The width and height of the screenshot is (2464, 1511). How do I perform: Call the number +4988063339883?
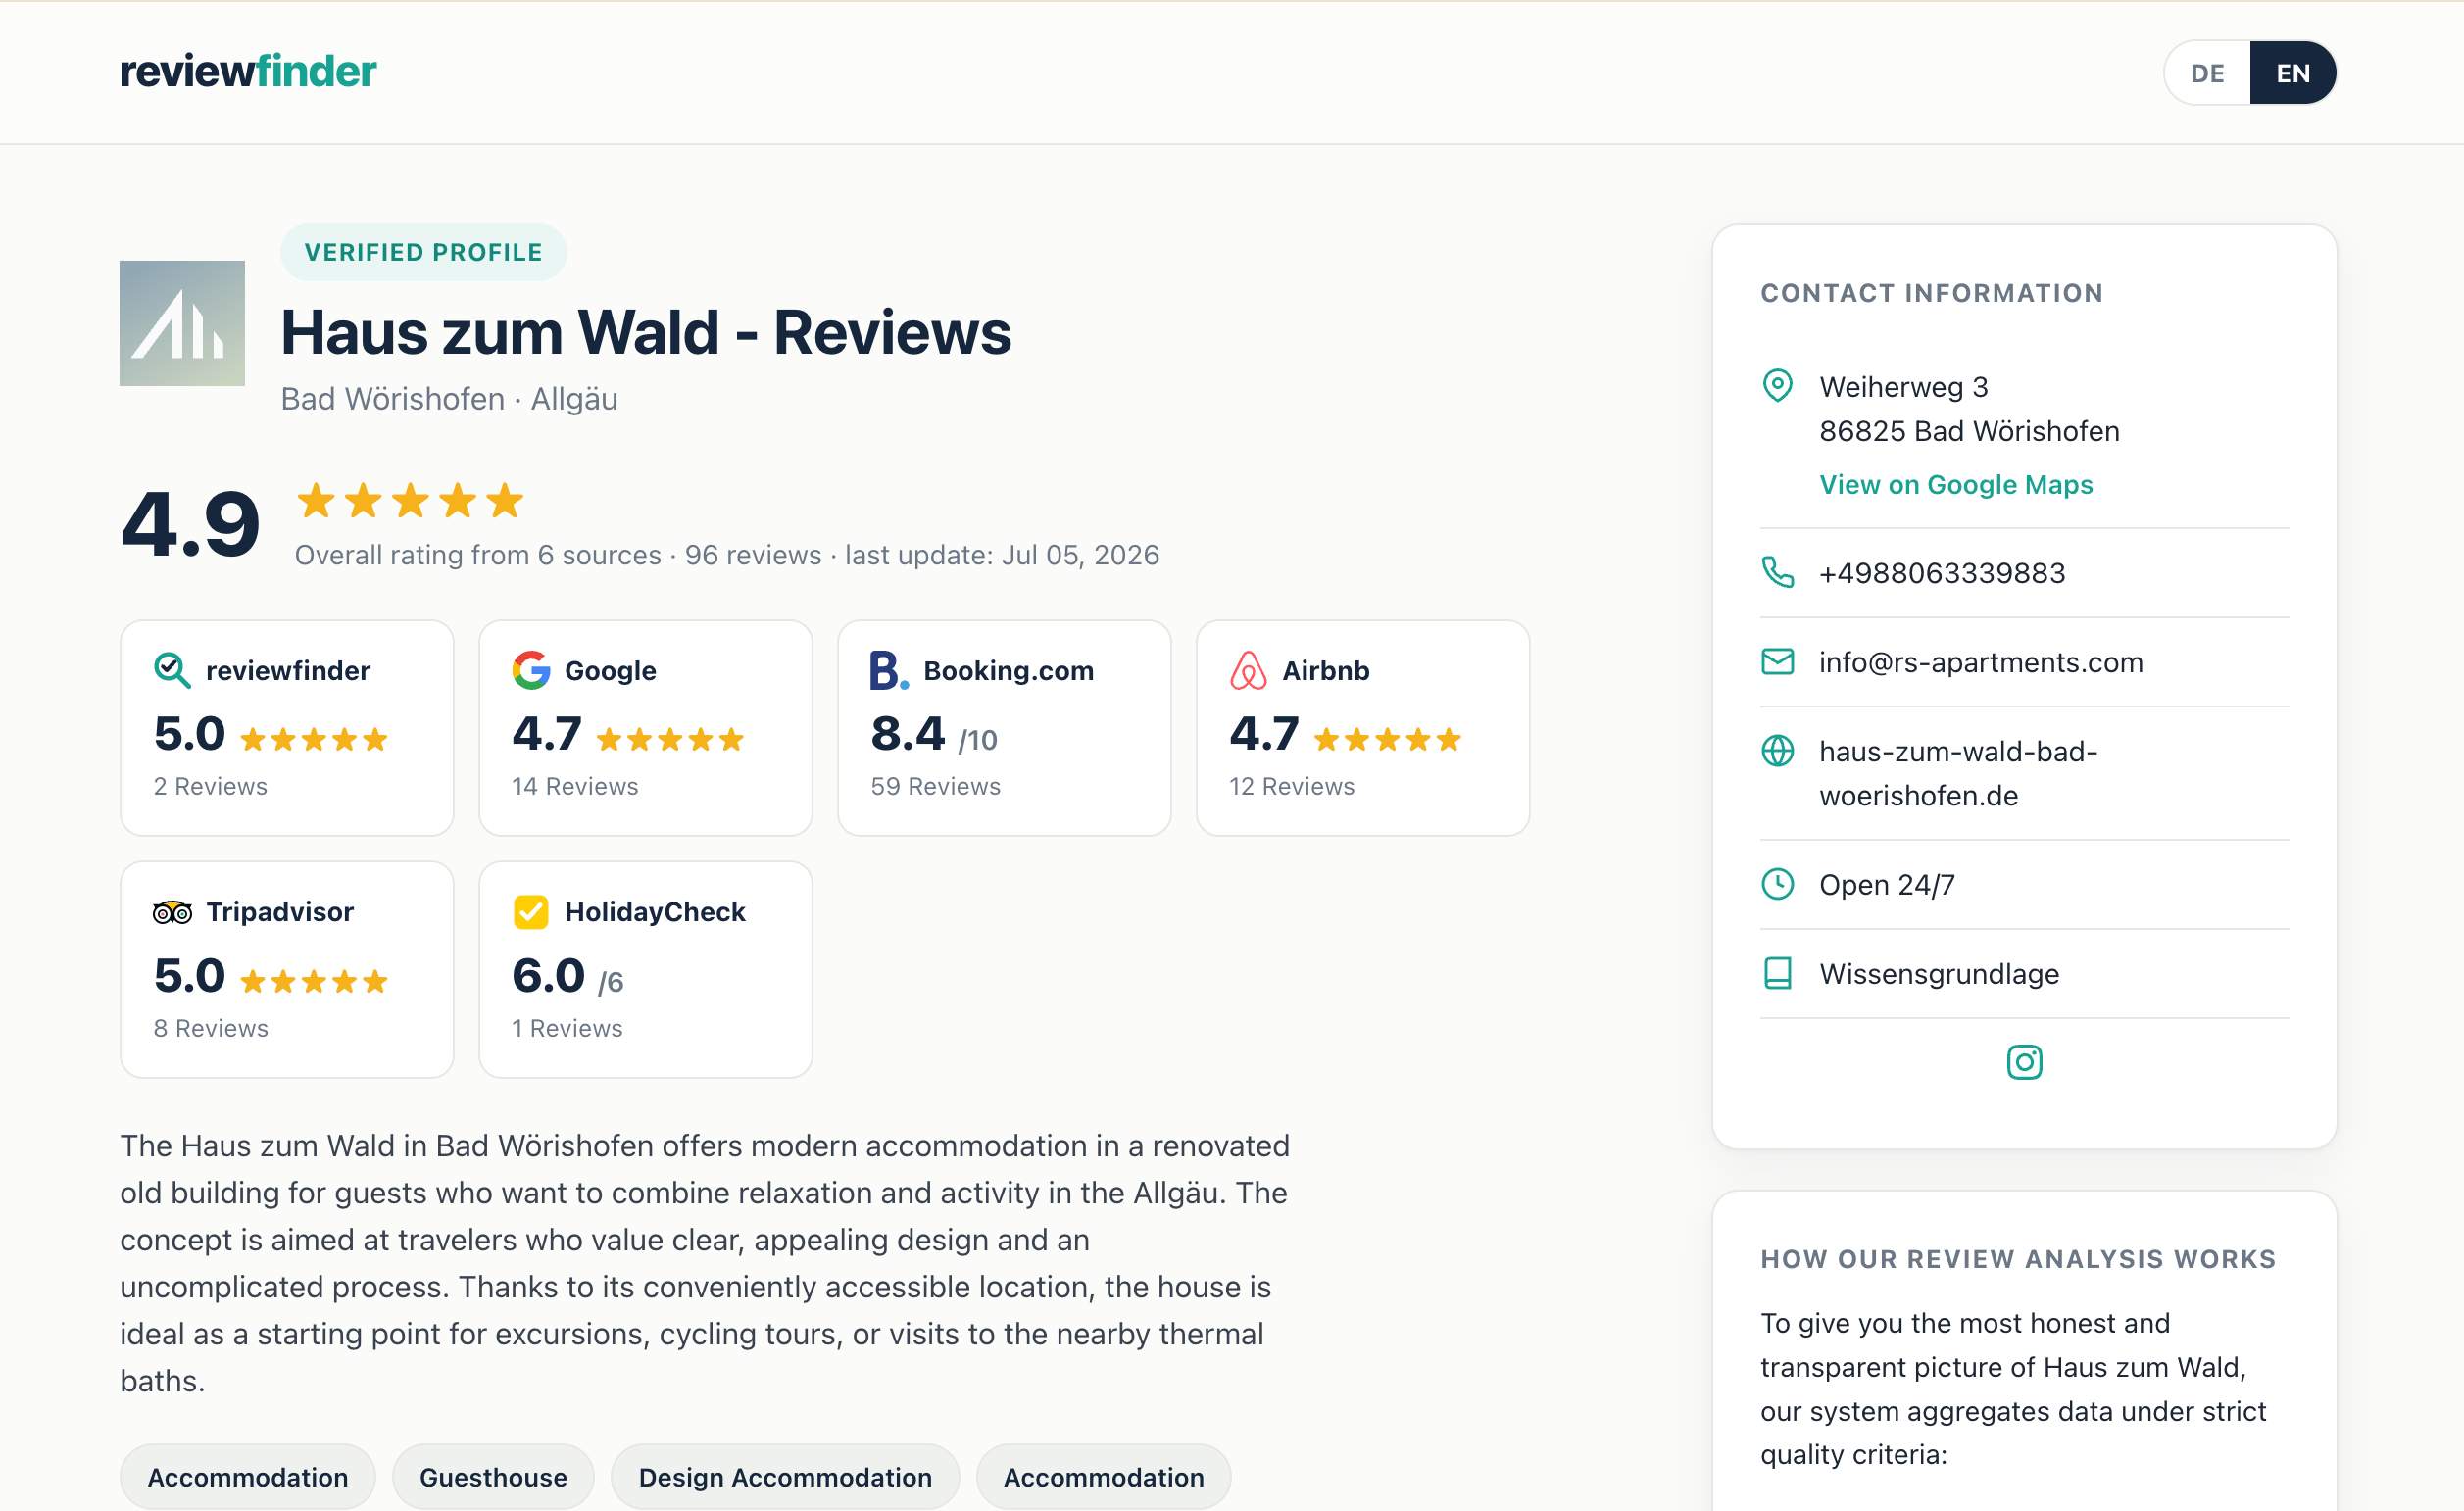click(x=1941, y=573)
